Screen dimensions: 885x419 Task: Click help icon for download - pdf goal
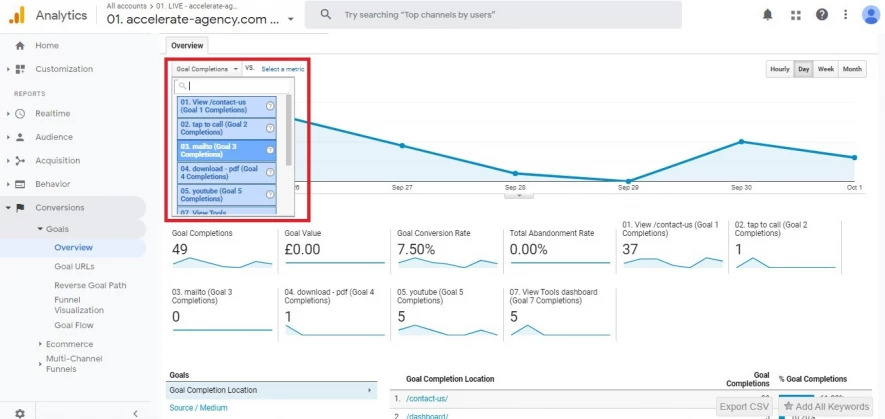[270, 172]
